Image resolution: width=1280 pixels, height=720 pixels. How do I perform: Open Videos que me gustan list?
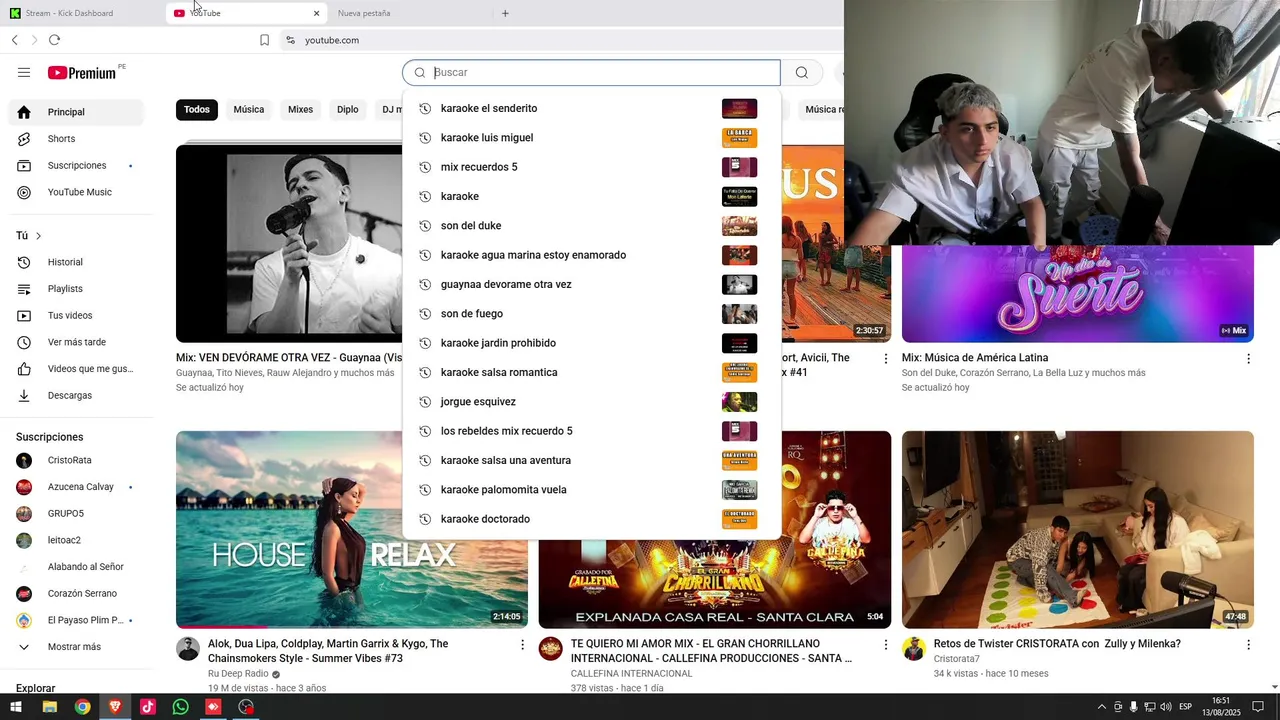click(76, 369)
